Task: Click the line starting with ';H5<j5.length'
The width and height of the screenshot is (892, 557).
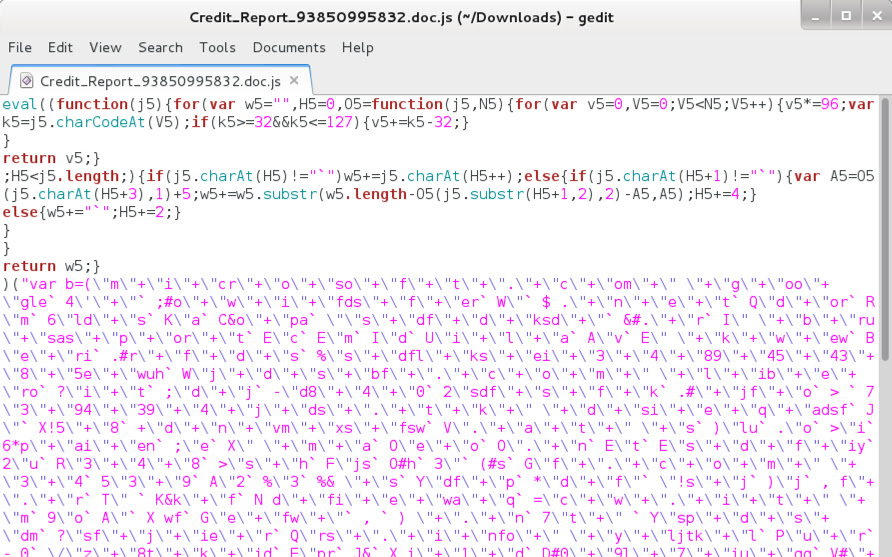Action: pos(438,176)
